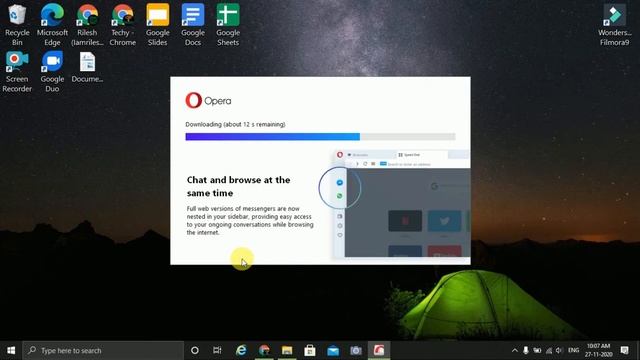Open the Camera app from taskbar
Screen dimensions: 640x360
coord(356,350)
